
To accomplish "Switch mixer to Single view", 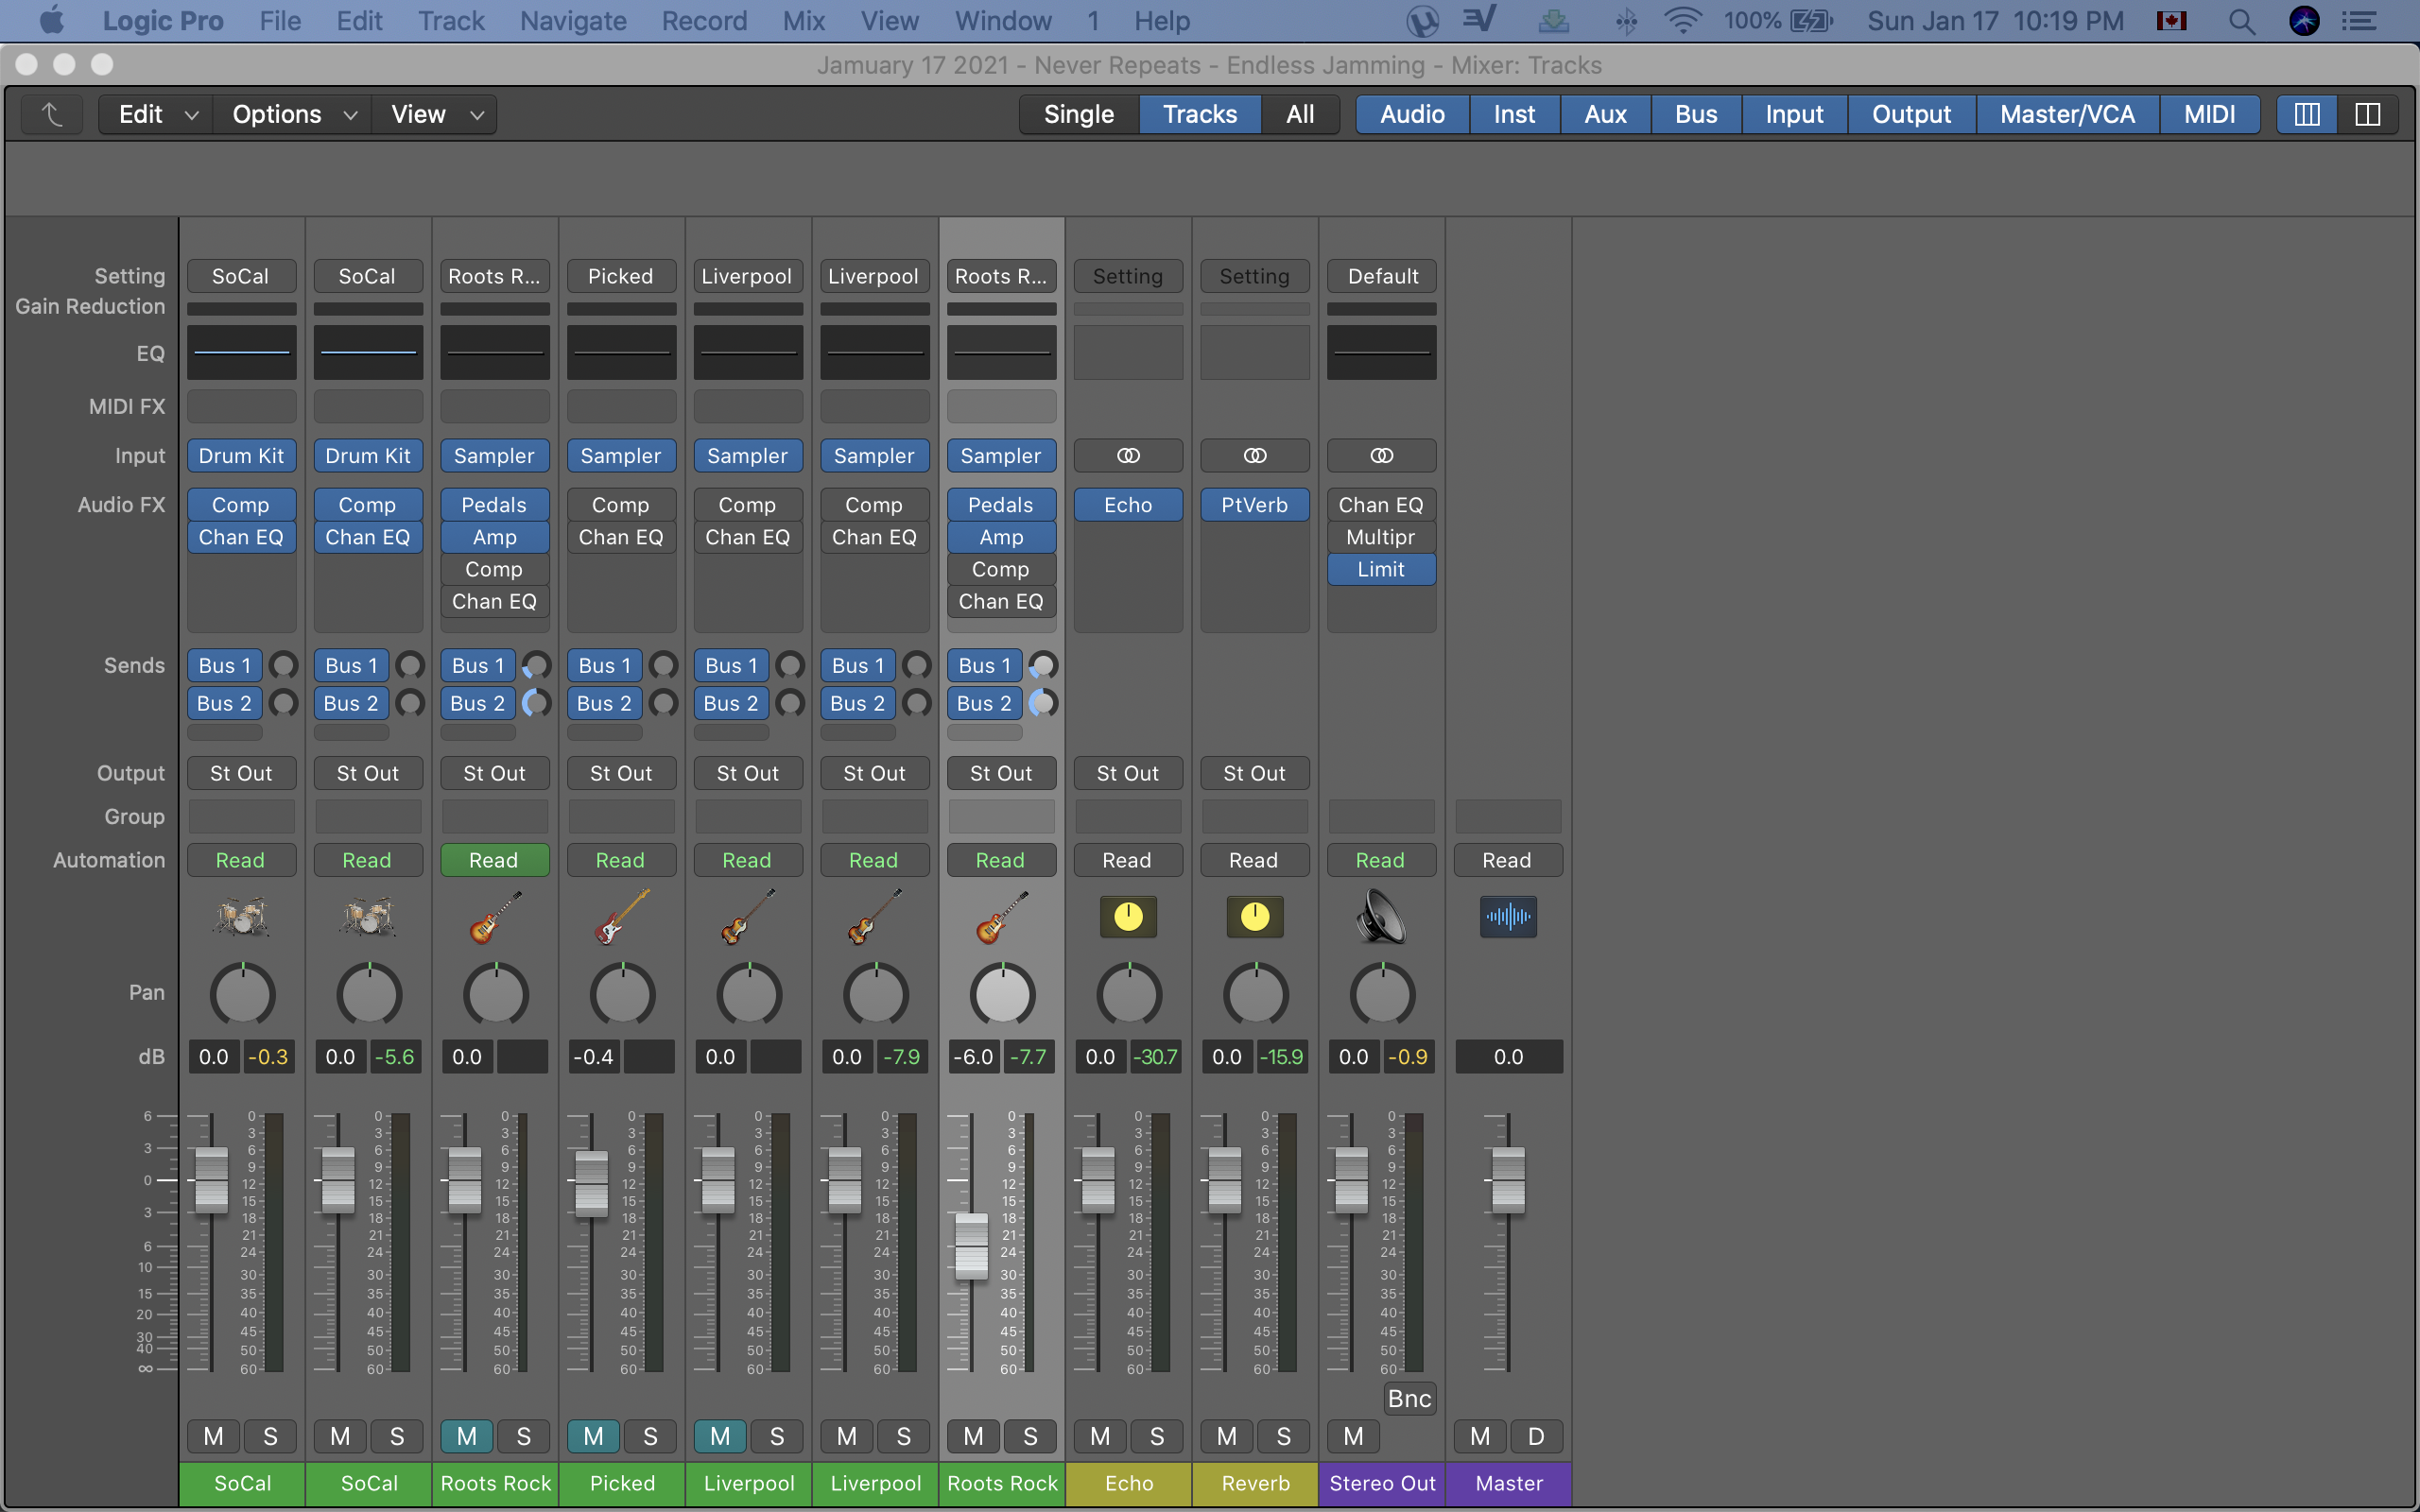I will coord(1079,114).
